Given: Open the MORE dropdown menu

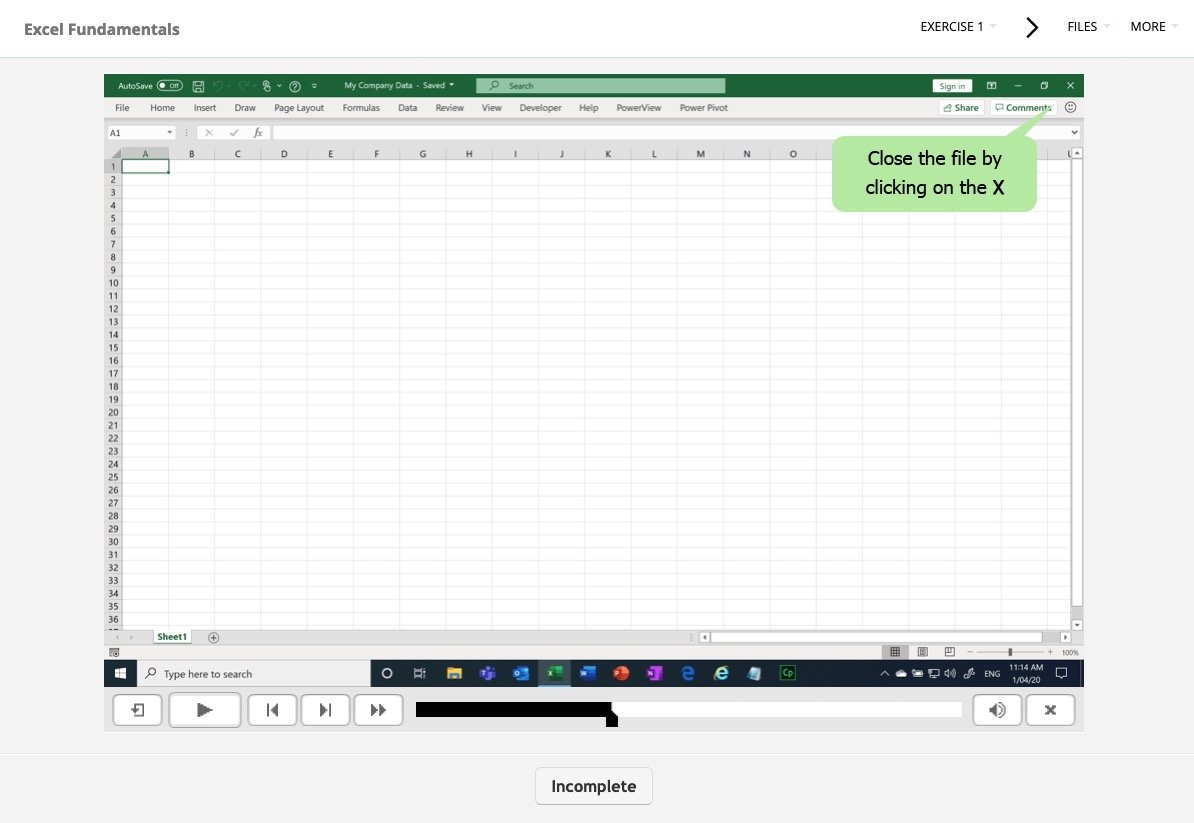Looking at the screenshot, I should [x=1153, y=27].
